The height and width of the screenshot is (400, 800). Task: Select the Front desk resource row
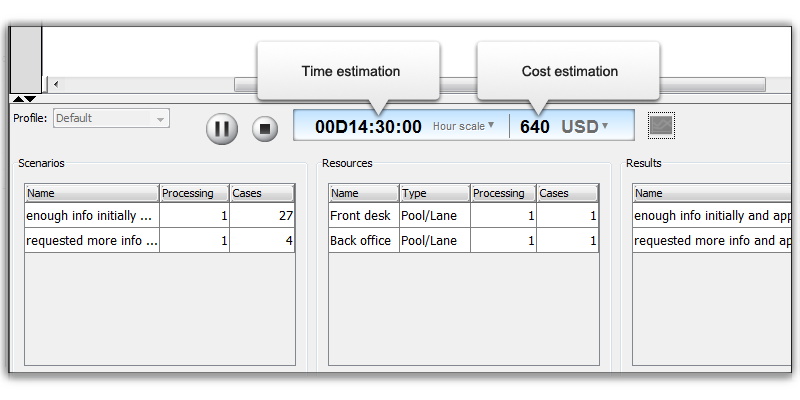coord(463,215)
